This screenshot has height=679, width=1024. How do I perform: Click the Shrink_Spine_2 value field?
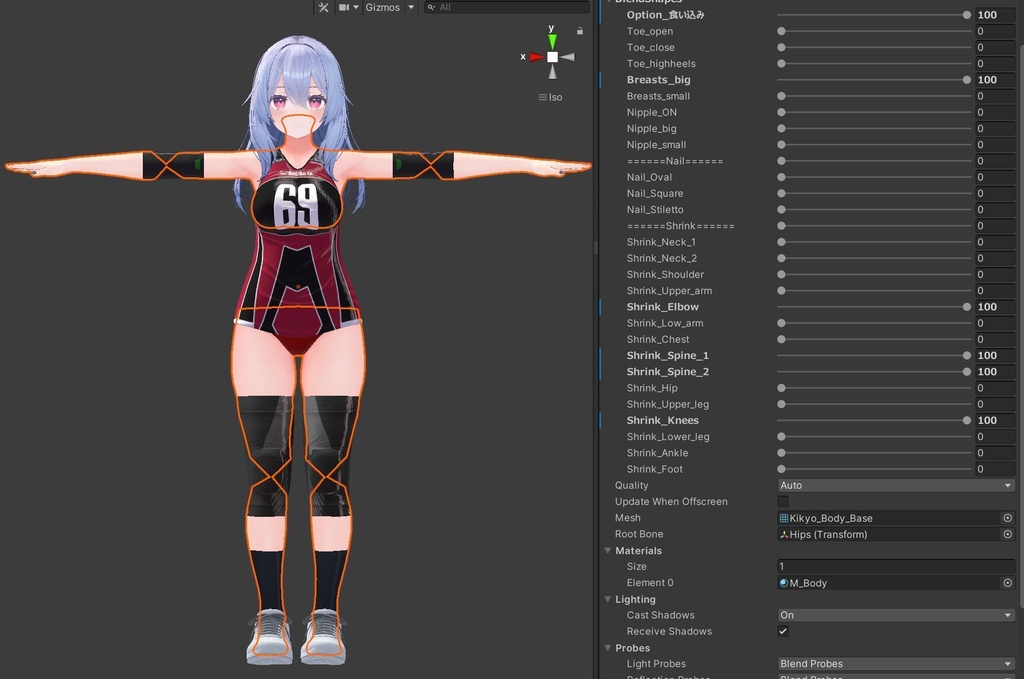(x=995, y=371)
